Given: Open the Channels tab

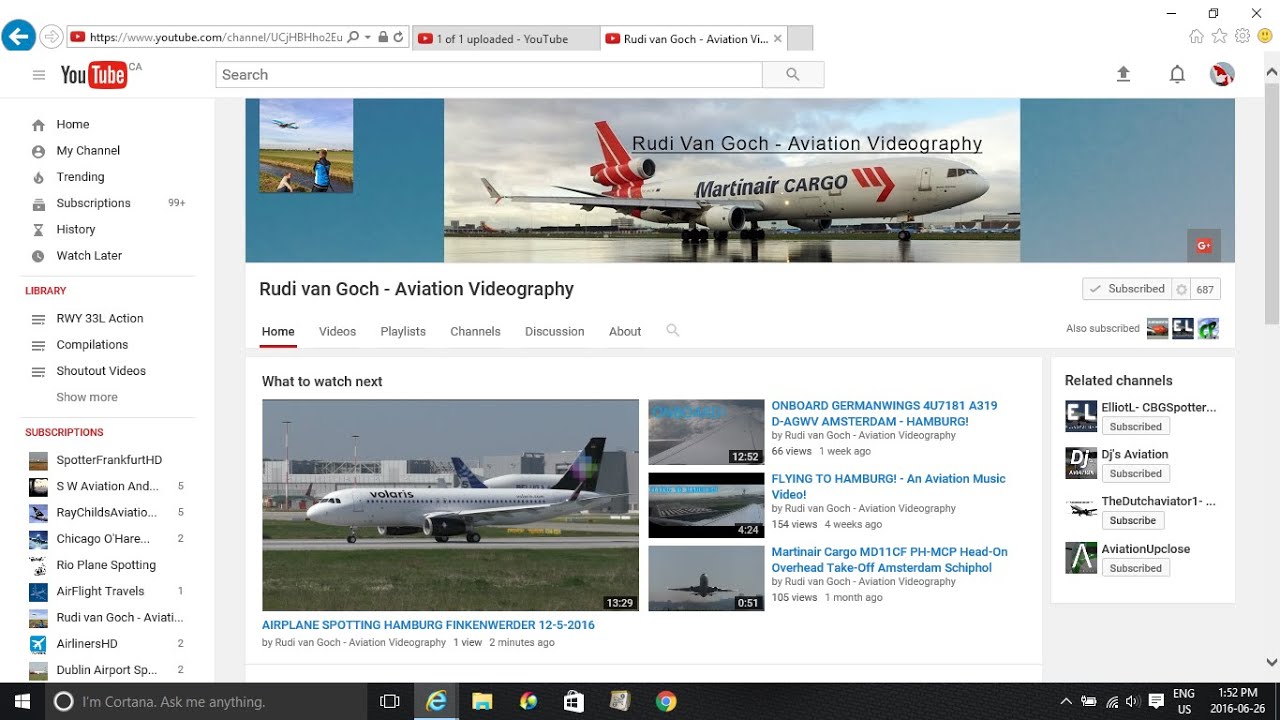Looking at the screenshot, I should click(x=475, y=331).
